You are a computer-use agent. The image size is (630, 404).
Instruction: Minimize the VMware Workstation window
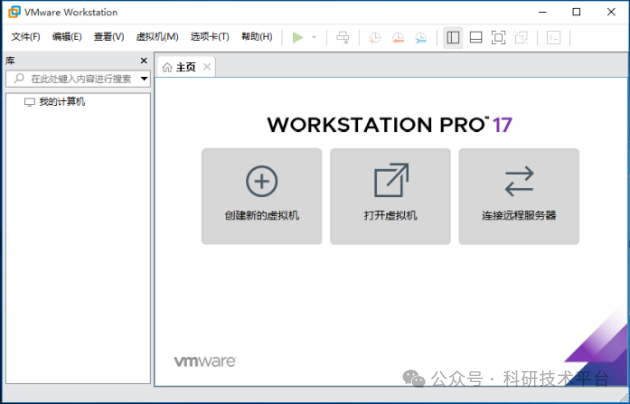542,12
